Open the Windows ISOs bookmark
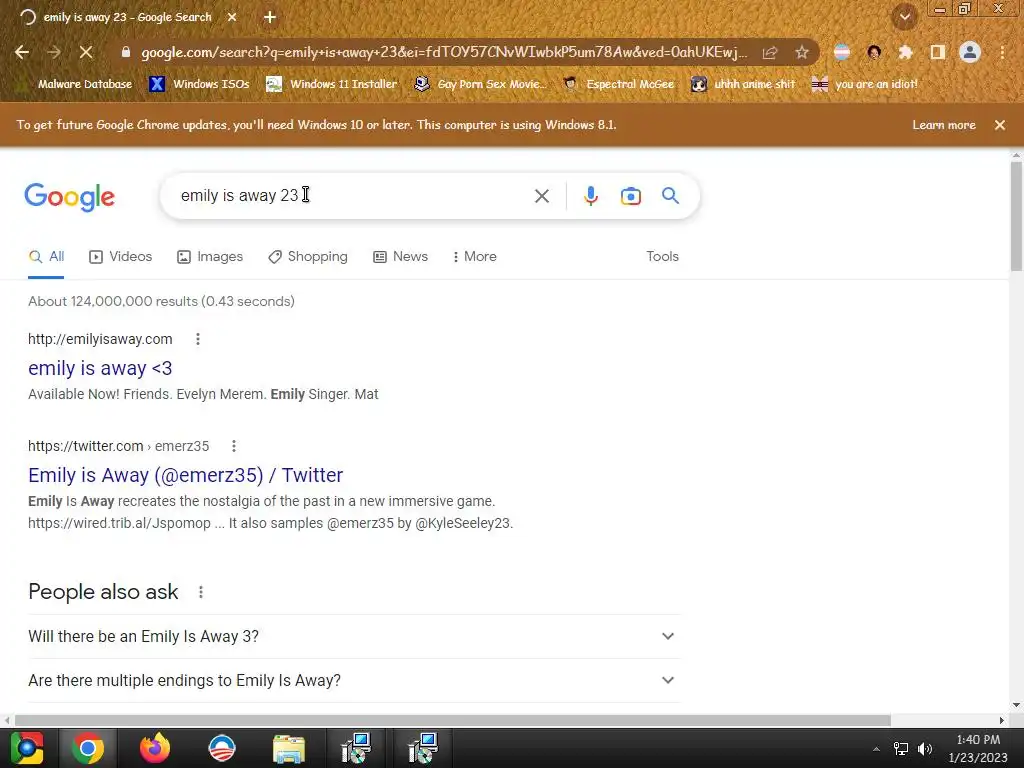This screenshot has height=768, width=1024. pyautogui.click(x=199, y=84)
